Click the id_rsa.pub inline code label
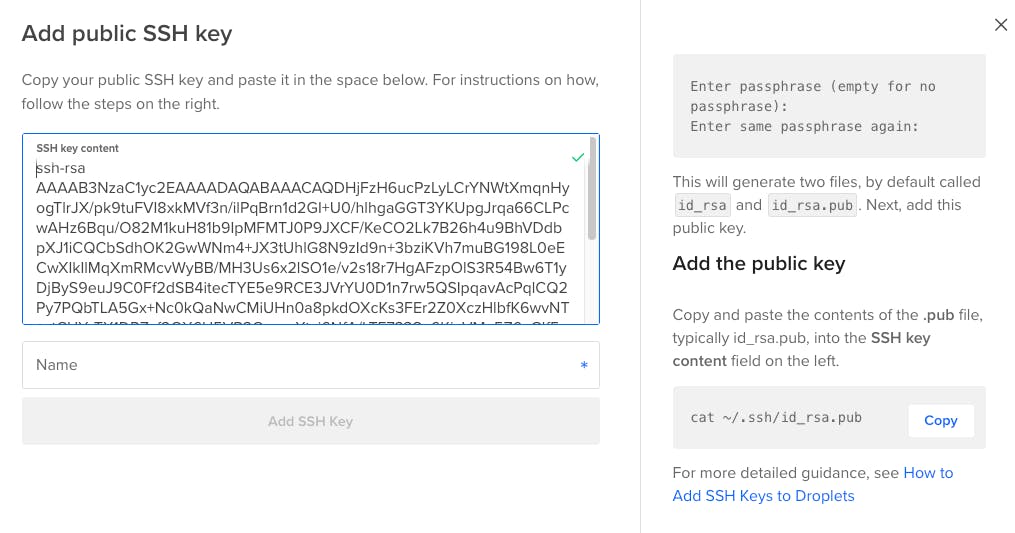 tap(812, 205)
